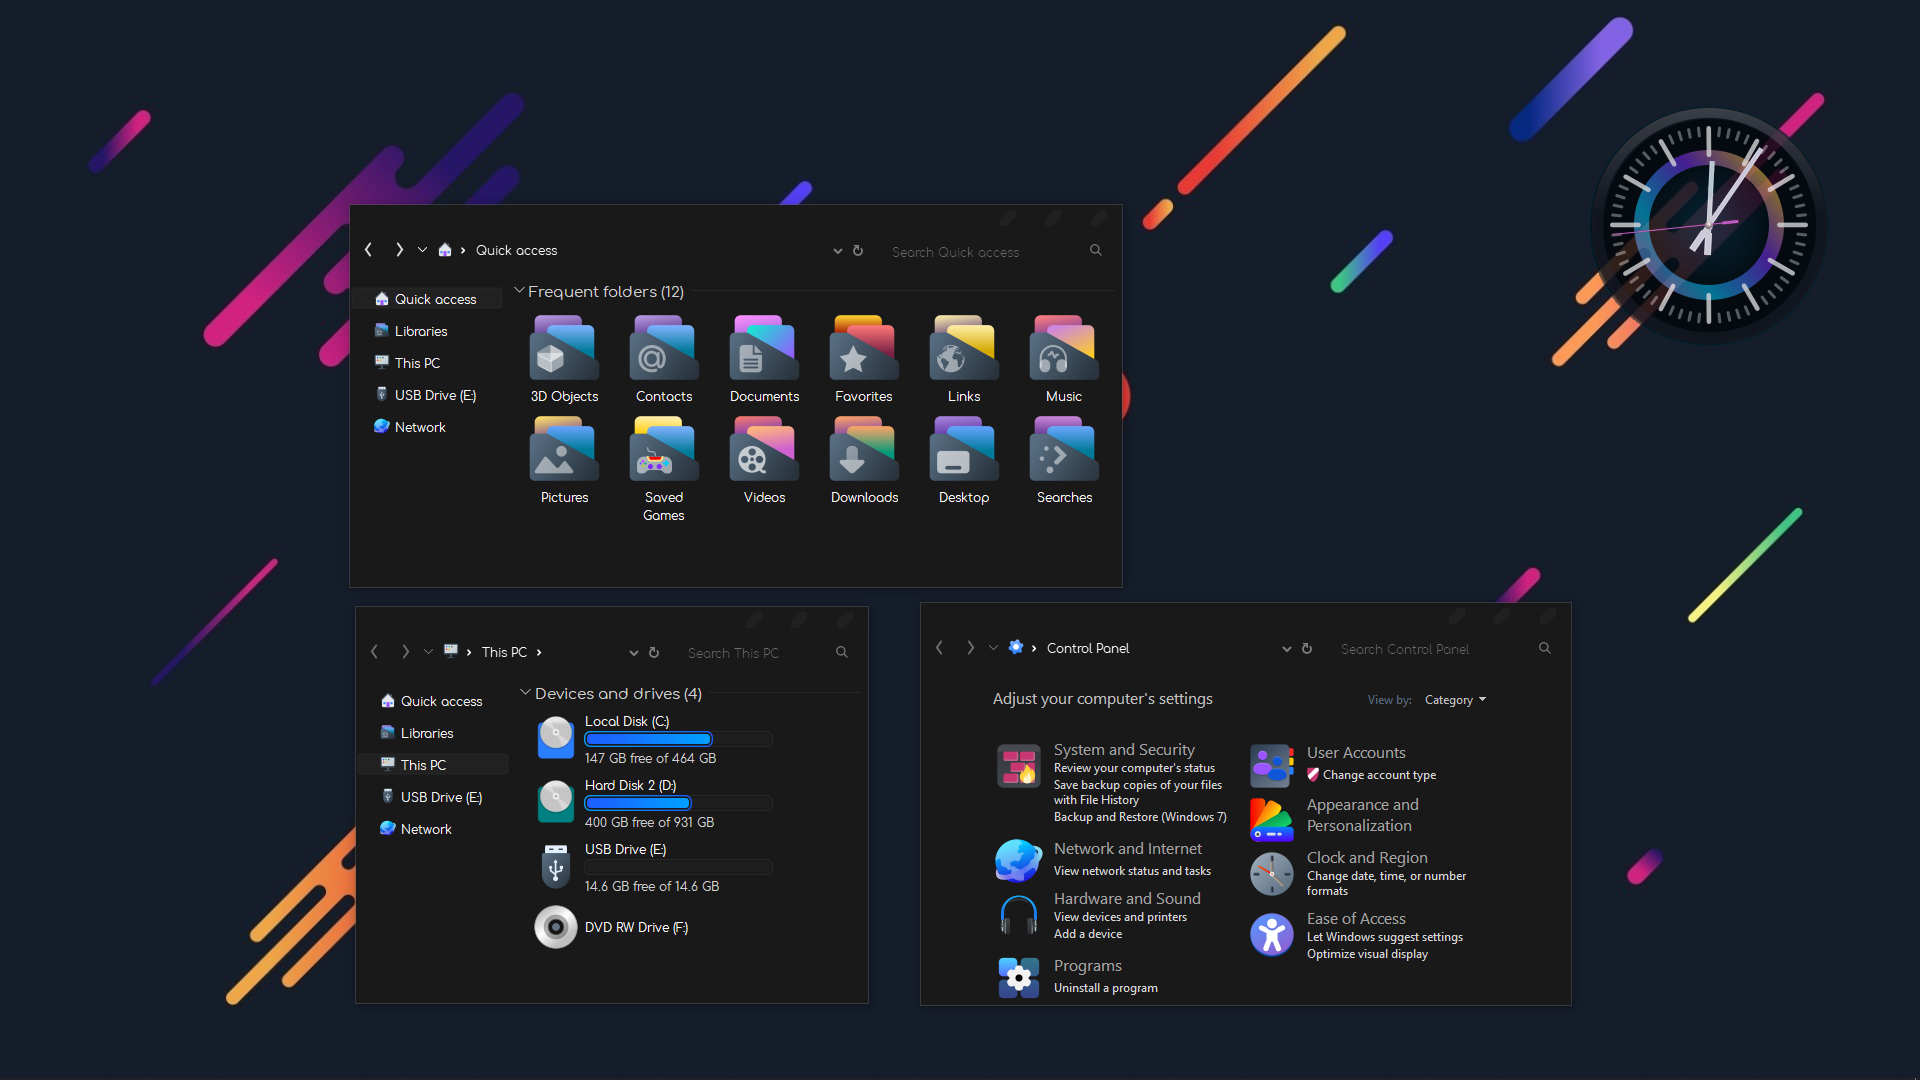Open the USB Drive (E:) in This PC window

pos(624,849)
